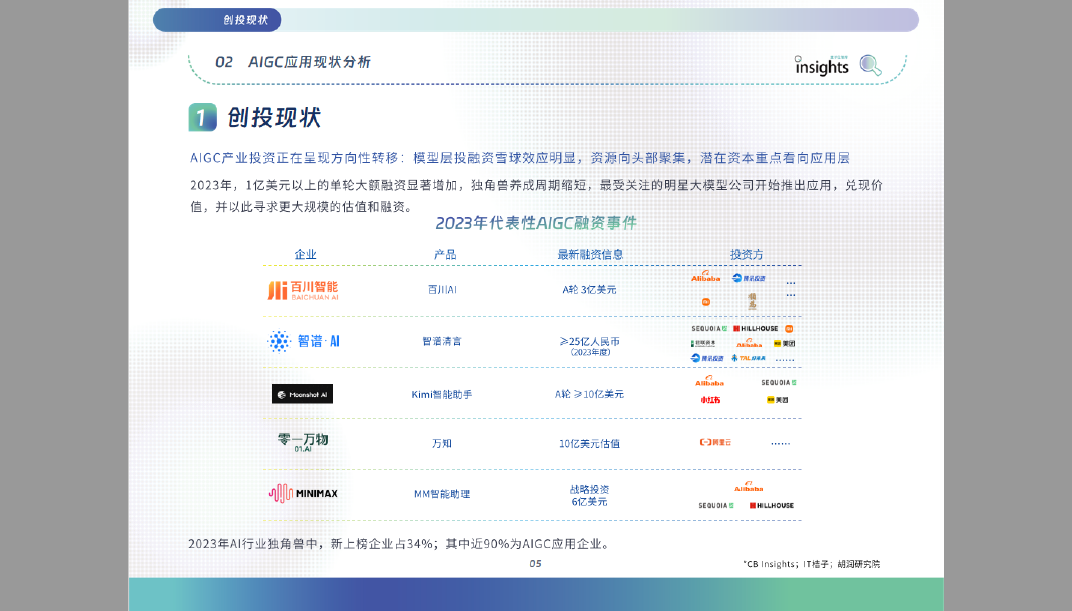Image resolution: width=1072 pixels, height=611 pixels.
Task: Click the 投资方 column header
Action: 747,254
